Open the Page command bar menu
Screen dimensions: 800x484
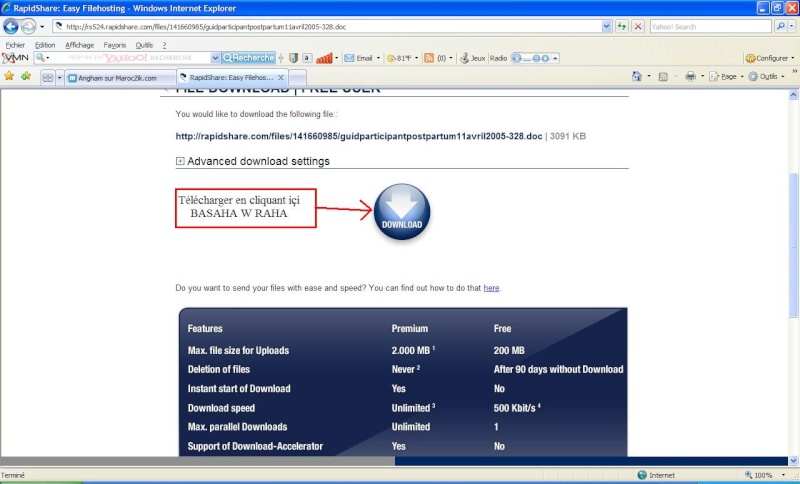[x=726, y=77]
